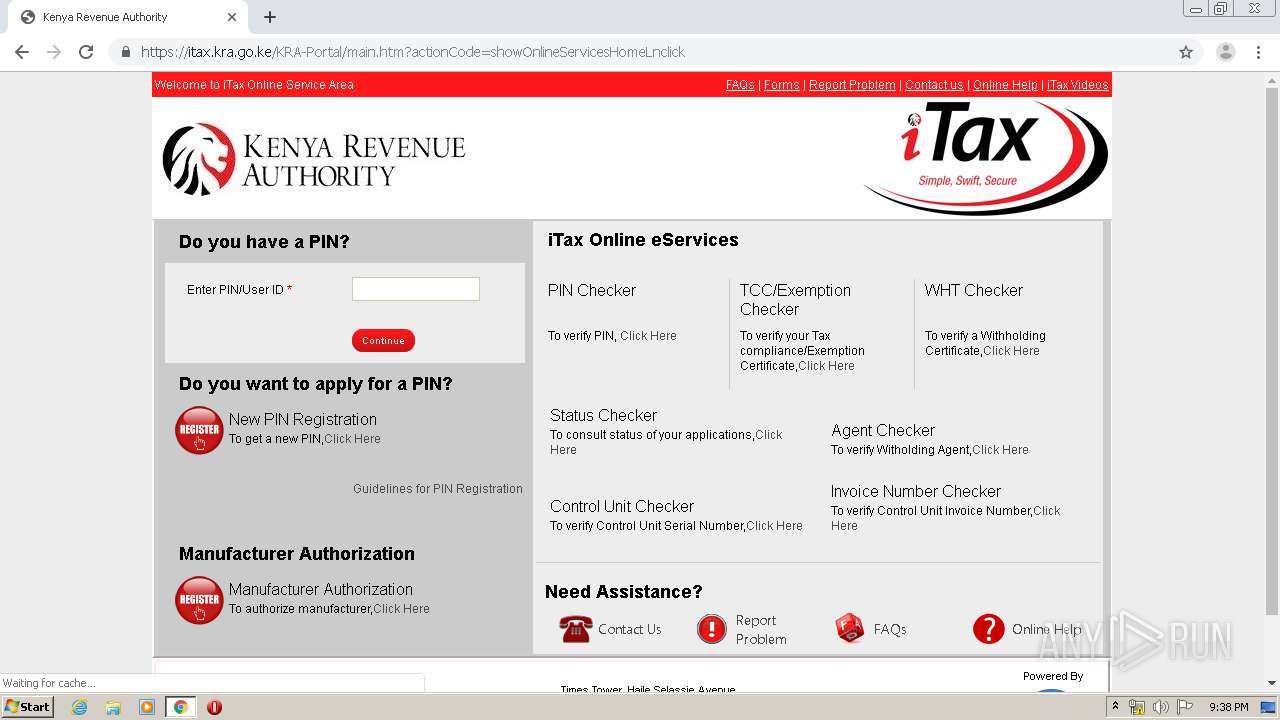Click the red shield taskbar icon
The height and width of the screenshot is (720, 1280).
pyautogui.click(x=214, y=707)
